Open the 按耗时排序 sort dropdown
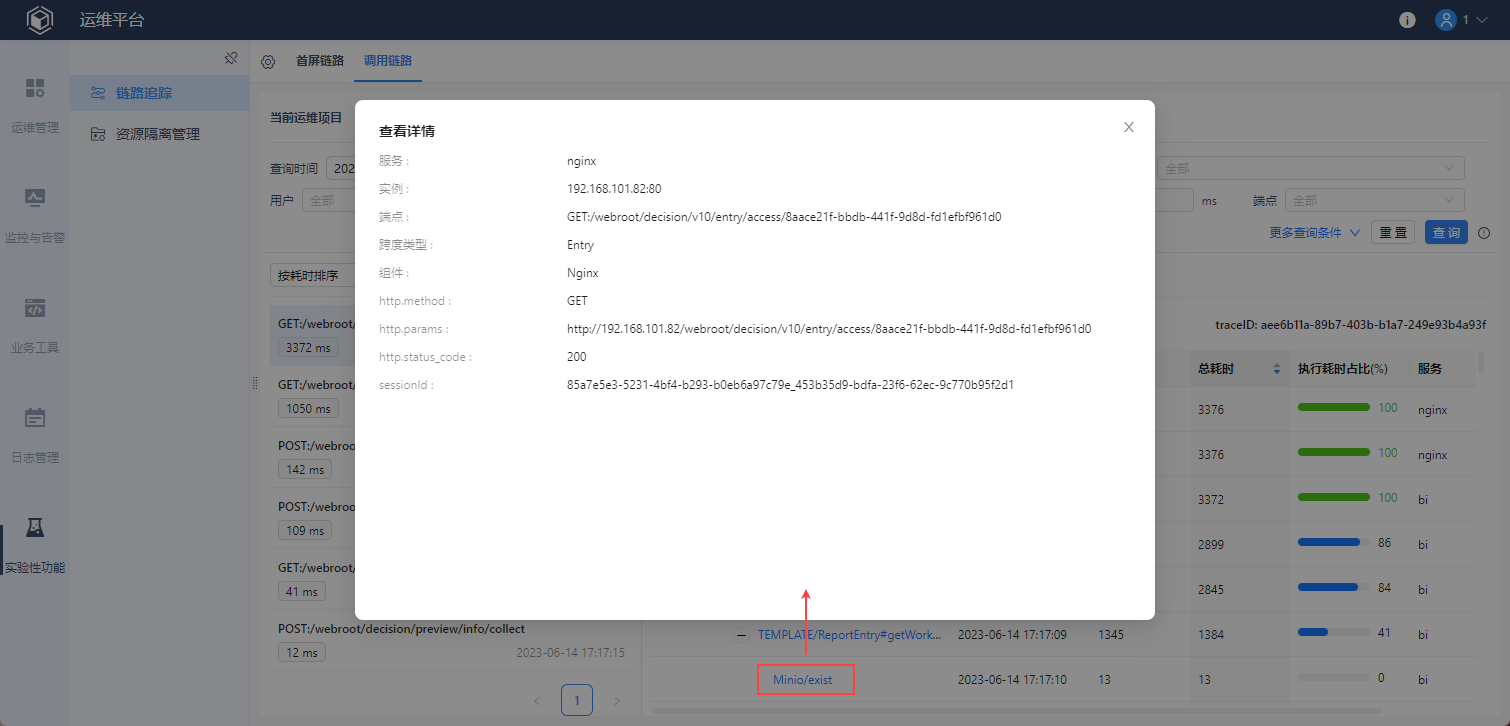The image size is (1510, 726). tap(313, 276)
